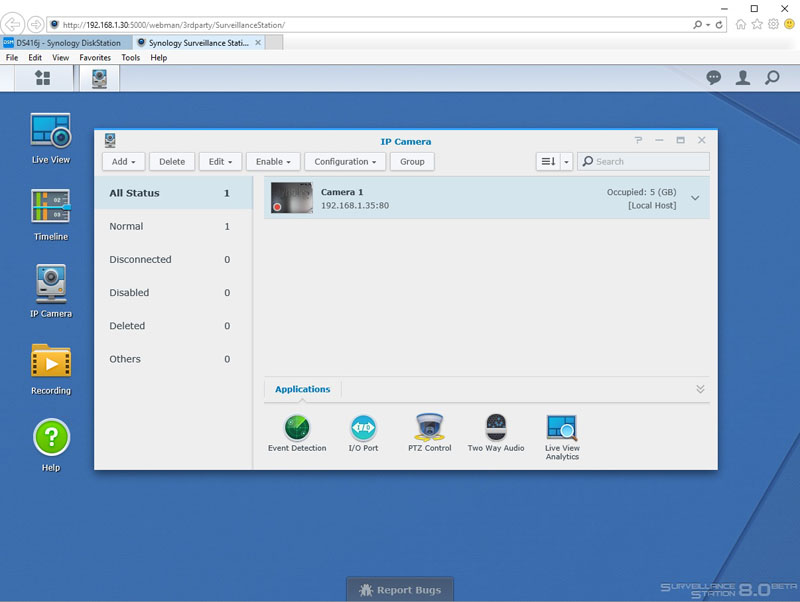Open the notifications chat bubble icon
Image resolution: width=800 pixels, height=602 pixels.
click(713, 78)
